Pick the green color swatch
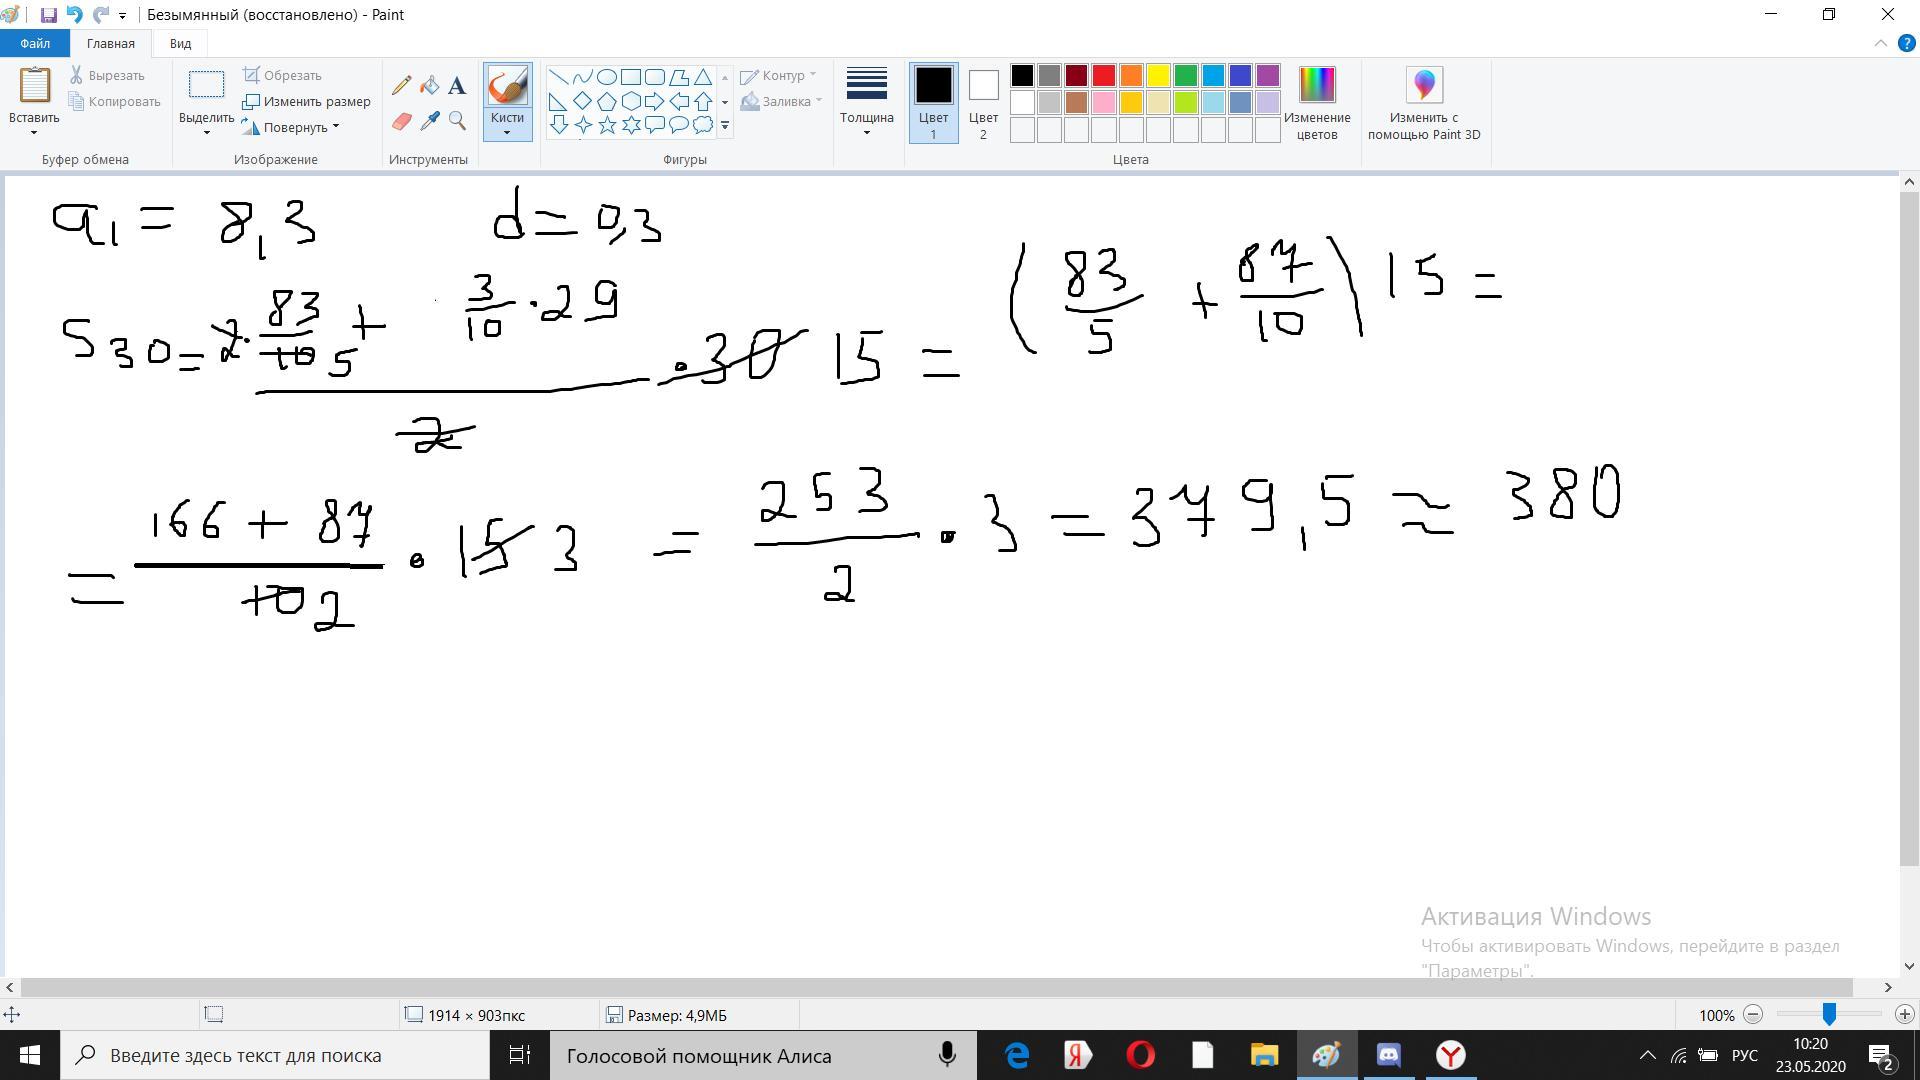Image resolution: width=1920 pixels, height=1080 pixels. pos(1186,76)
